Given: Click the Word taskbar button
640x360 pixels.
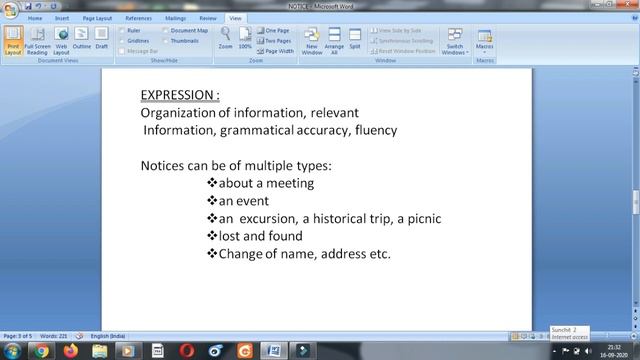Looking at the screenshot, I should pos(273,351).
